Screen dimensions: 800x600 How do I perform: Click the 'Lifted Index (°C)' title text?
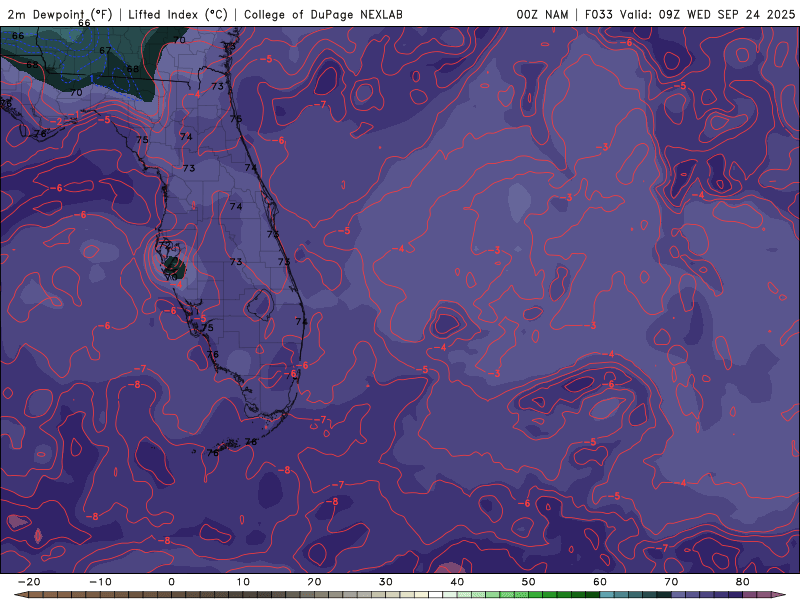coord(178,14)
